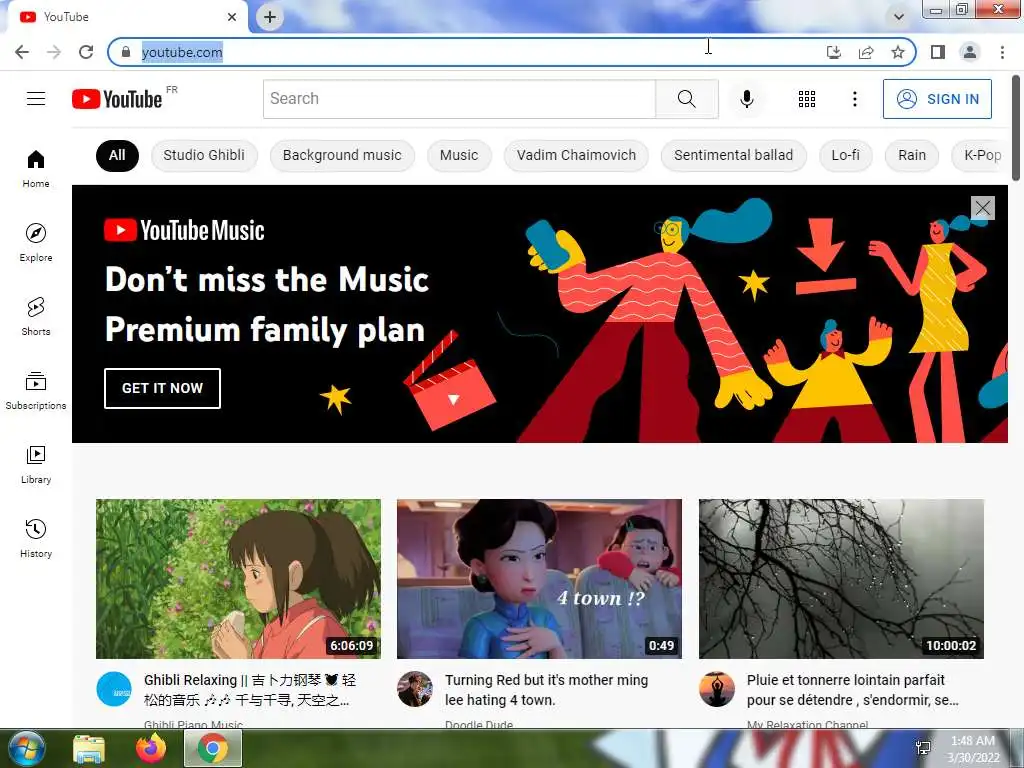Open the Pluie et tonnerre video title
This screenshot has height=768, width=1024.
click(x=852, y=690)
